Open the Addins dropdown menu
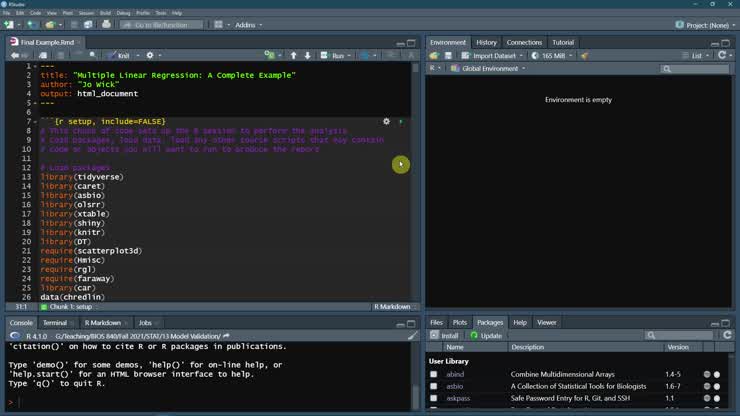 [248, 25]
